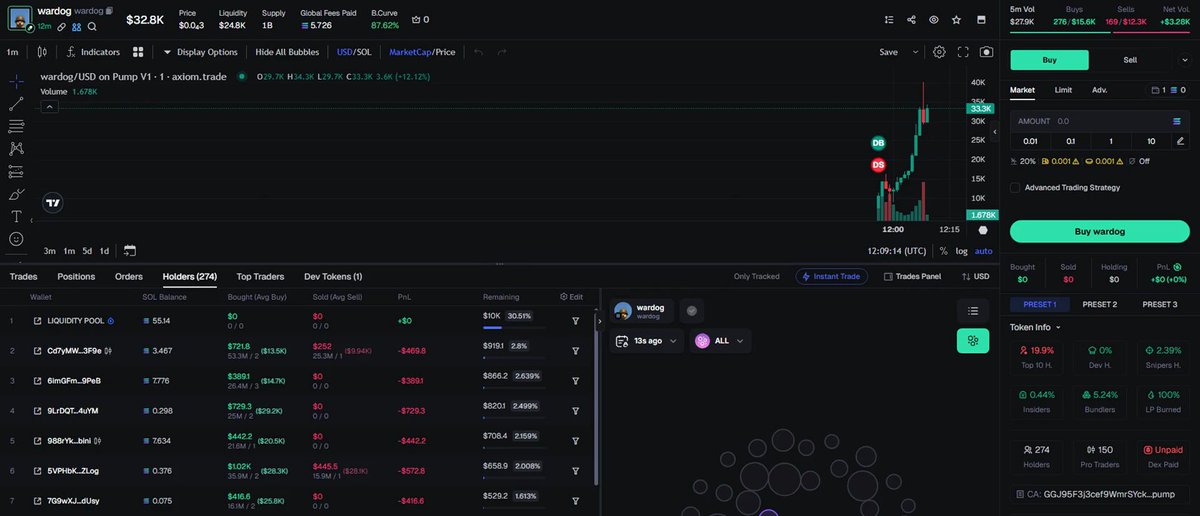Image resolution: width=1200 pixels, height=516 pixels.
Task: Open the Top Traders tab
Action: click(260, 276)
